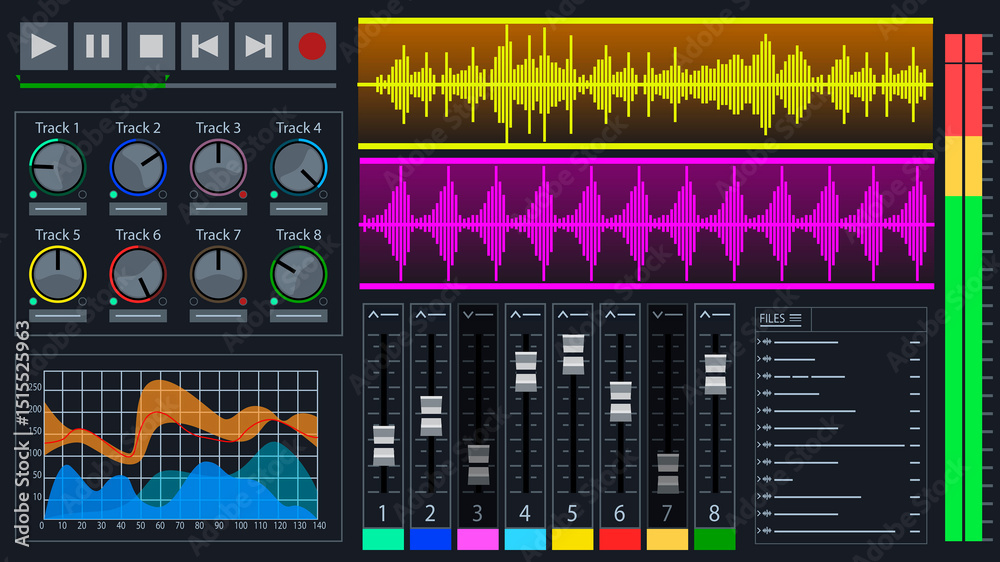This screenshot has height=562, width=1000.
Task: Click the Play transport button
Action: pyautogui.click(x=43, y=46)
